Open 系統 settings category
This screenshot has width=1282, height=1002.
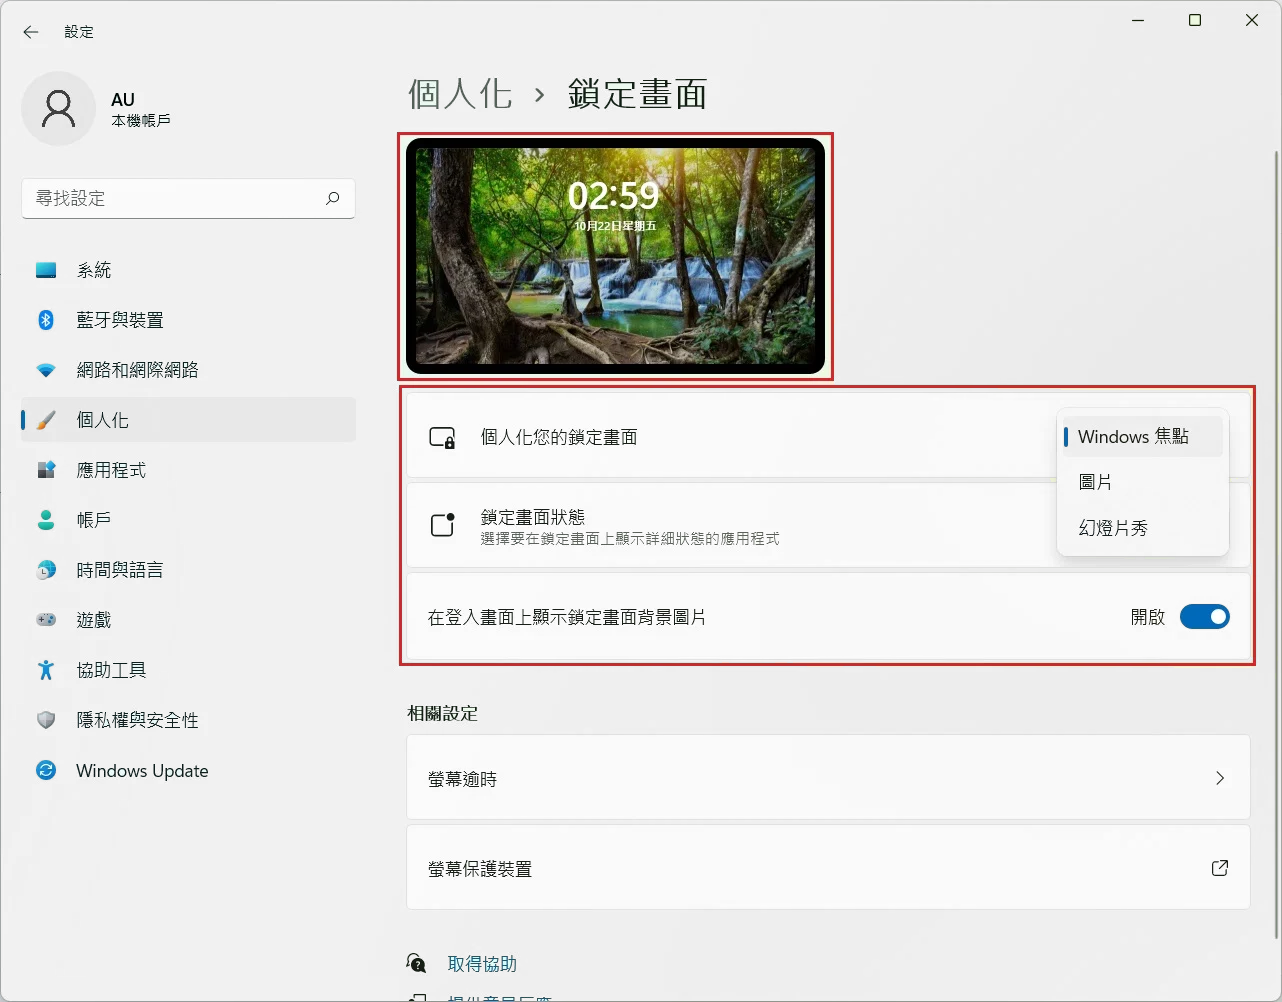pos(188,270)
